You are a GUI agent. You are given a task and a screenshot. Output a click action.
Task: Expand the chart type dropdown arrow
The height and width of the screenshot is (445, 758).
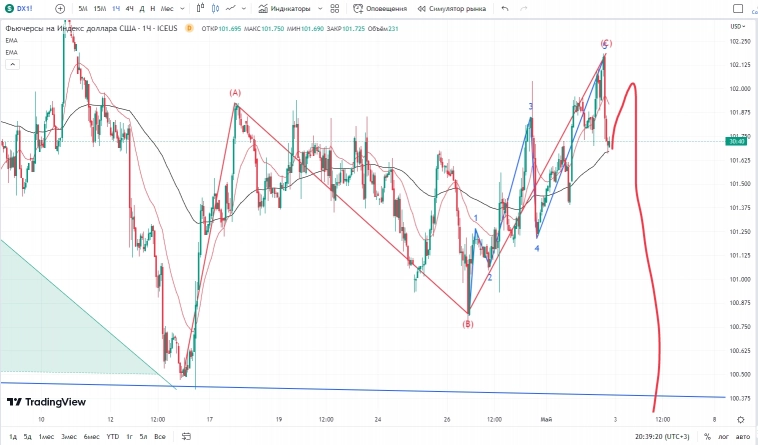(x=244, y=9)
